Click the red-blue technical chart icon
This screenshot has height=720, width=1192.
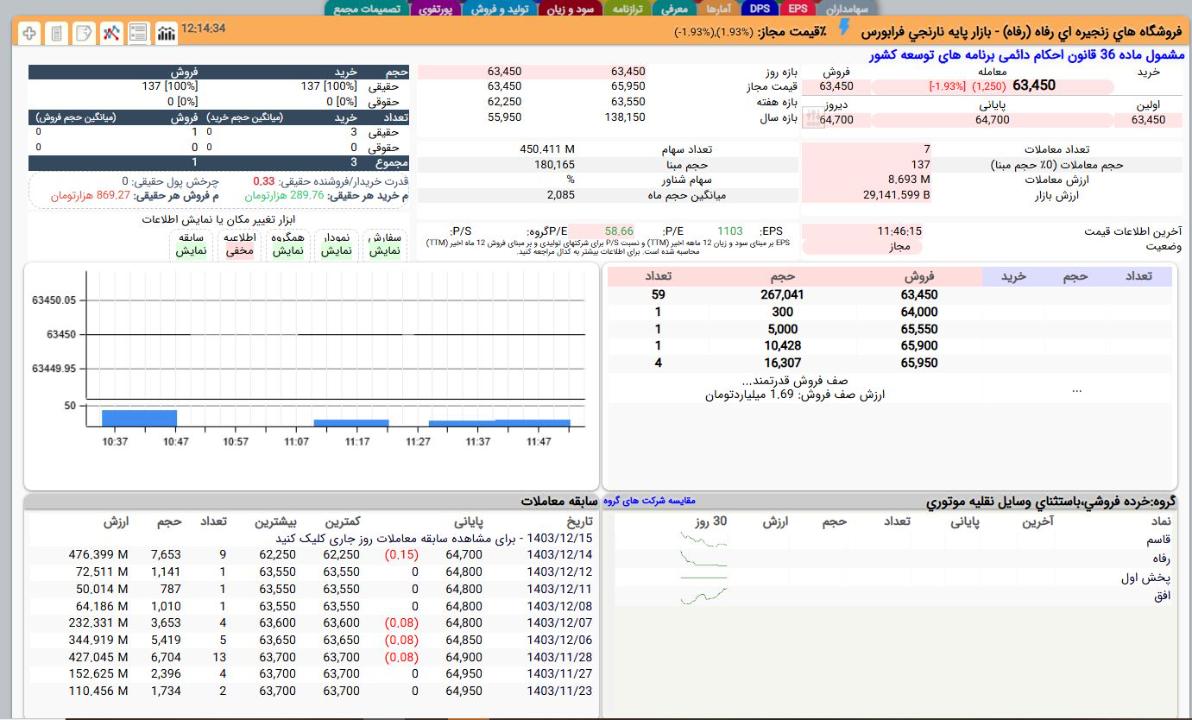click(x=109, y=32)
